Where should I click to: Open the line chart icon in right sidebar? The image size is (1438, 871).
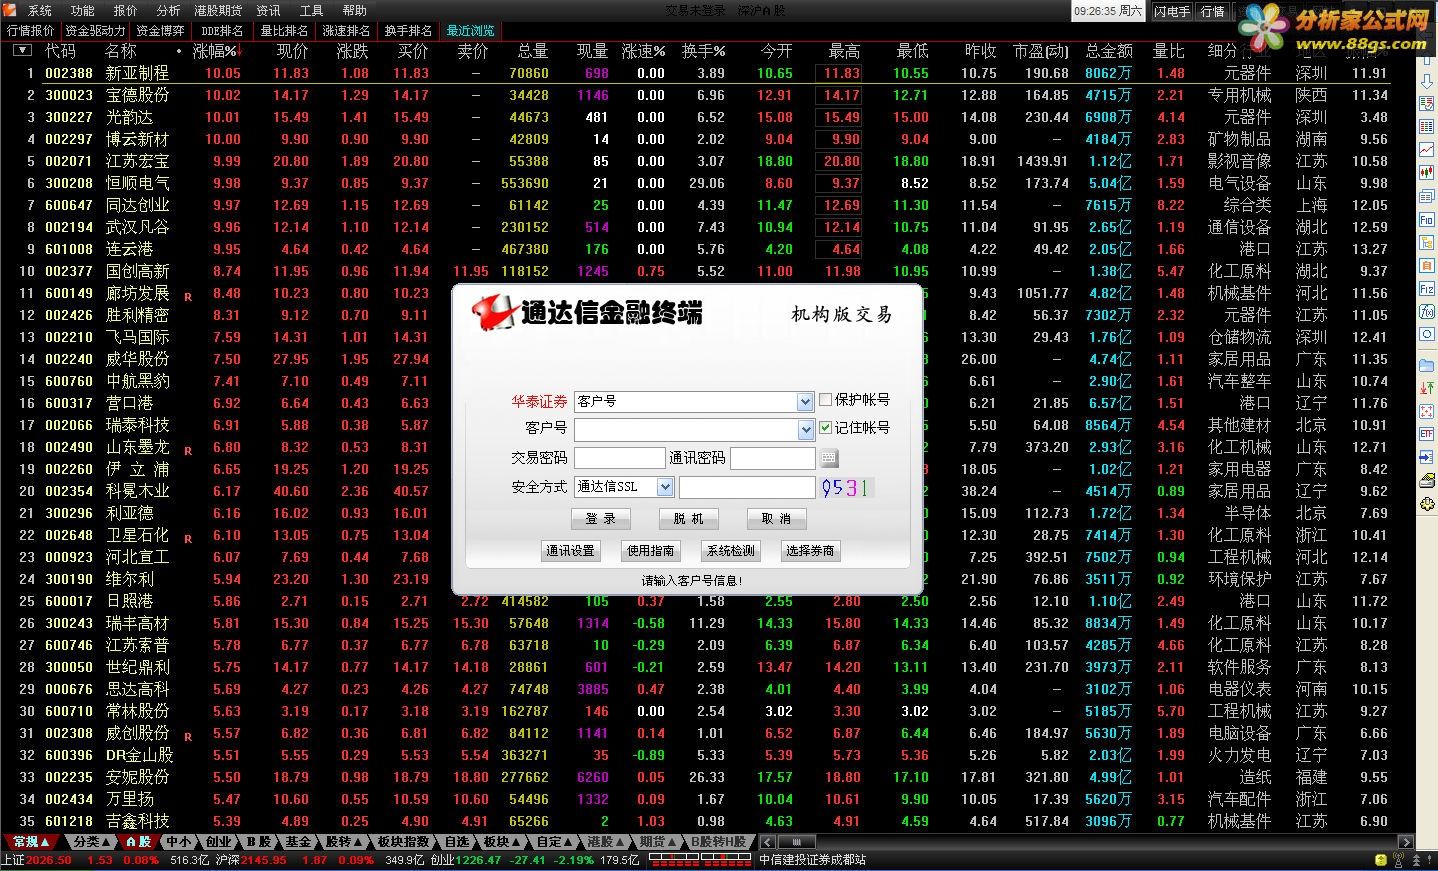(1427, 149)
